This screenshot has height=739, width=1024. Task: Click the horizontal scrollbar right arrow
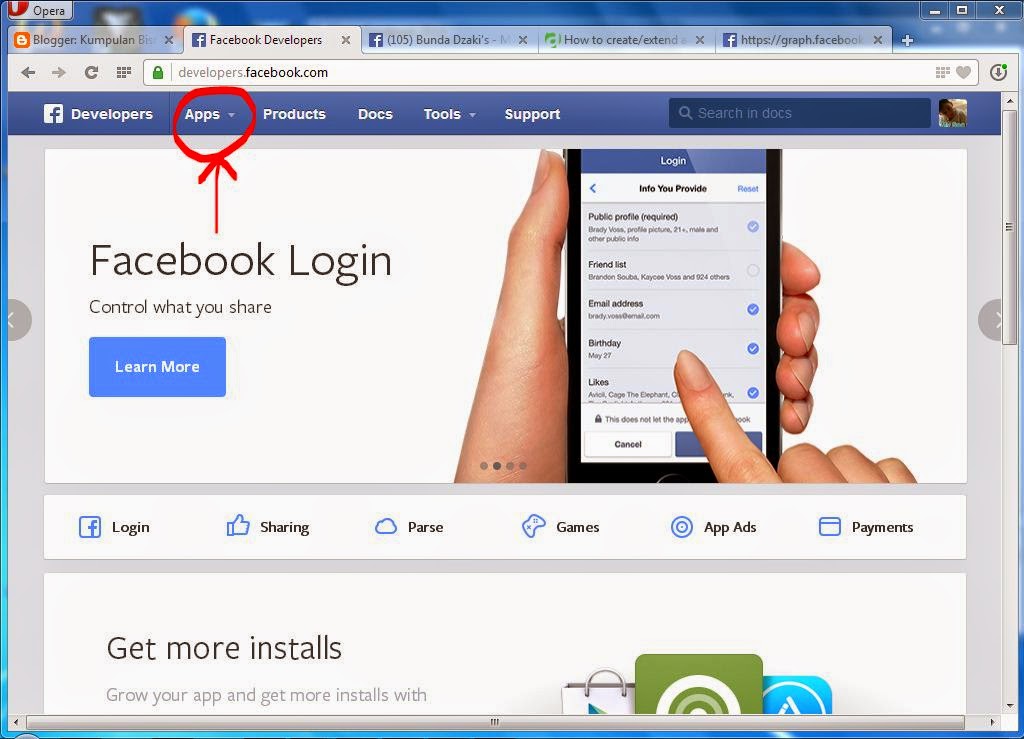993,722
